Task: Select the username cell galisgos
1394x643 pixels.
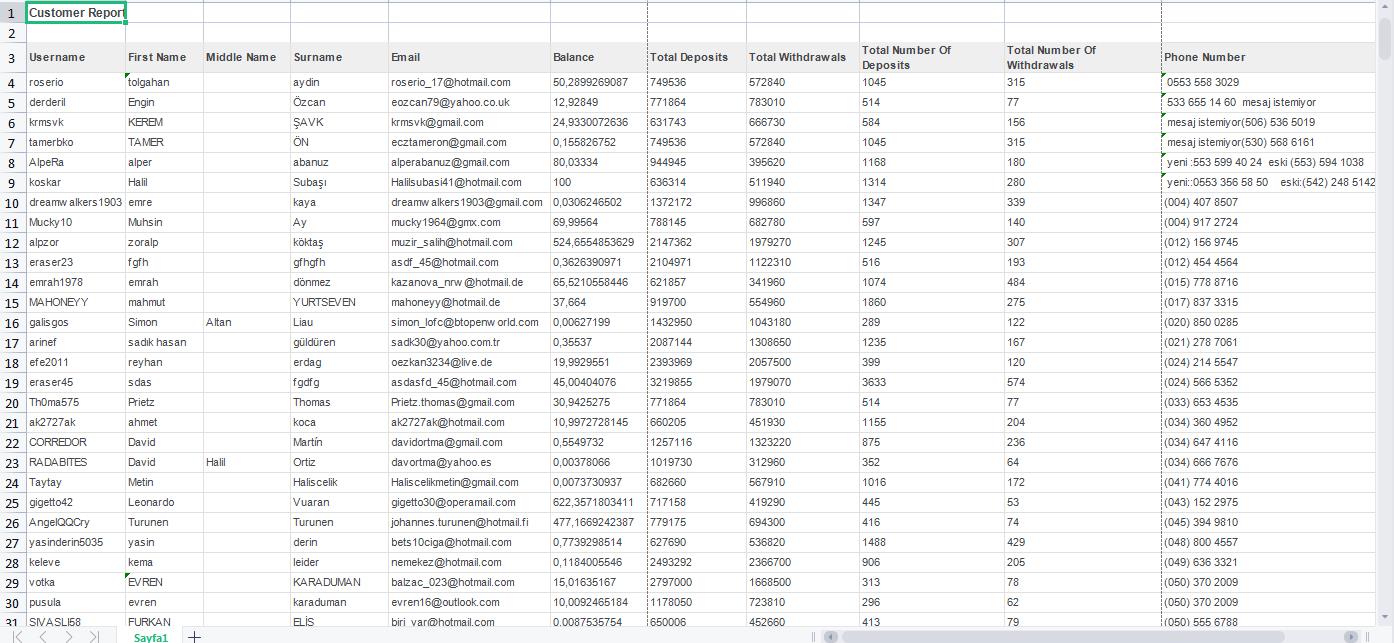Action: tap(76, 322)
